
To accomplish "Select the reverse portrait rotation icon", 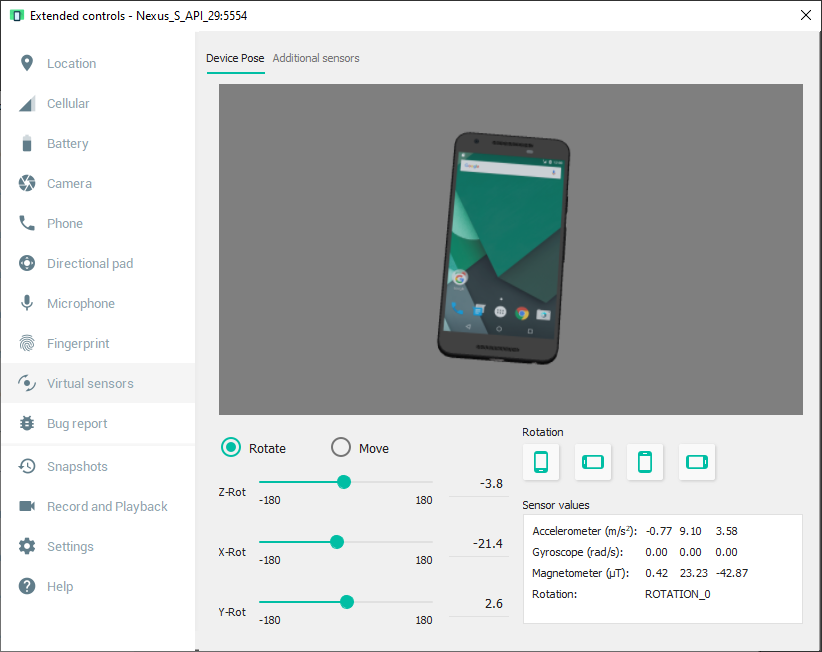I will [645, 462].
